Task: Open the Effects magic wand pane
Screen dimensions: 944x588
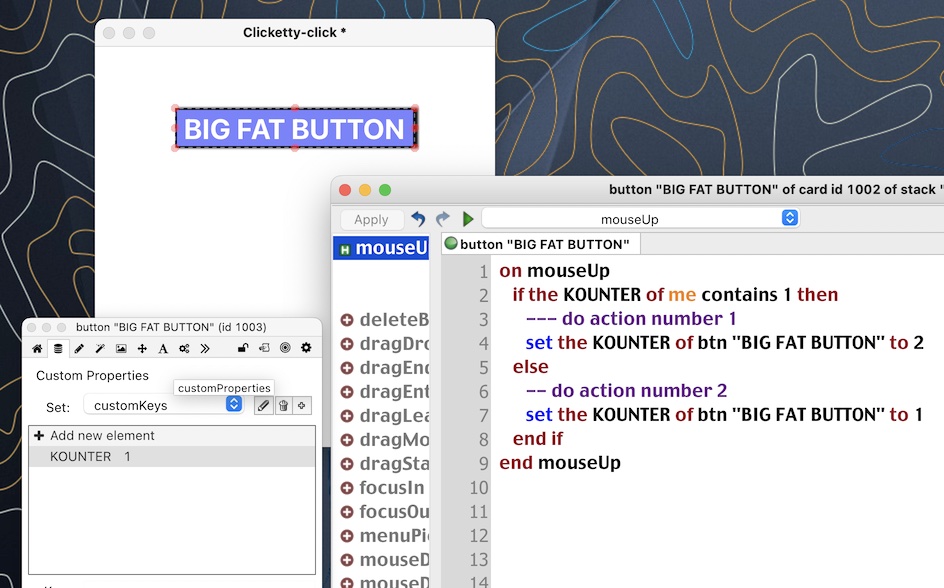Action: tap(100, 348)
